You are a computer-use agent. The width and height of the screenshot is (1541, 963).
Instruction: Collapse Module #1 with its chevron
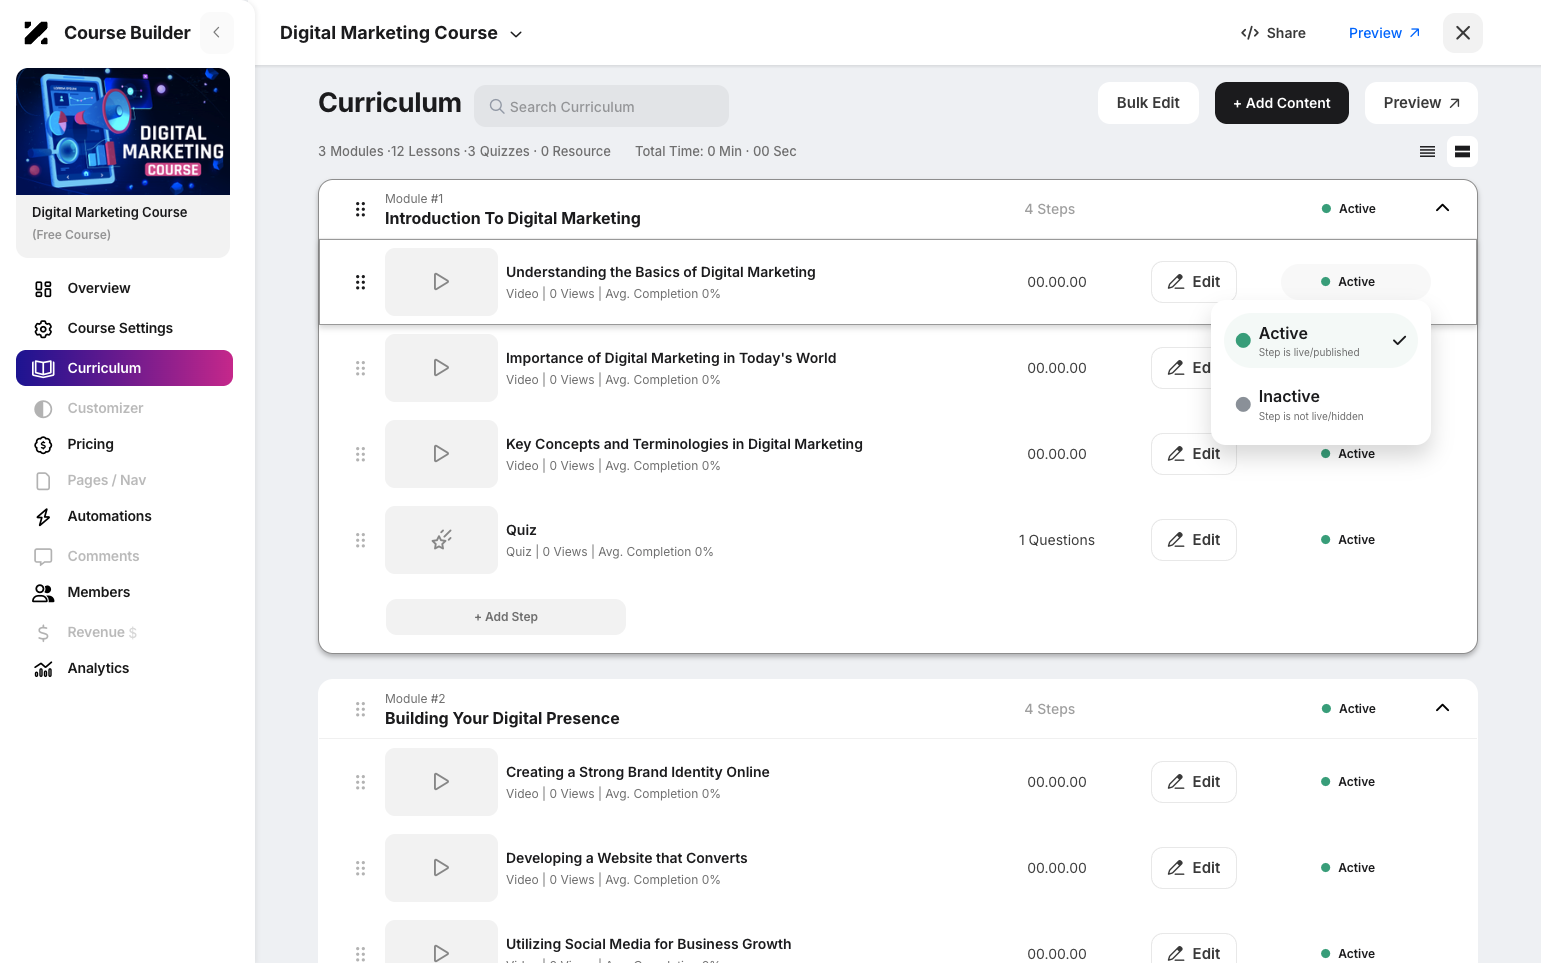[1442, 208]
